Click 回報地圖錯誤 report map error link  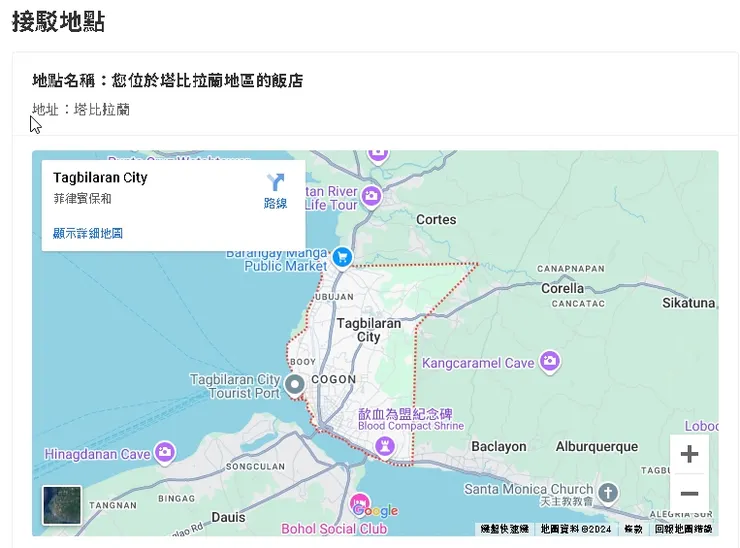click(x=683, y=529)
